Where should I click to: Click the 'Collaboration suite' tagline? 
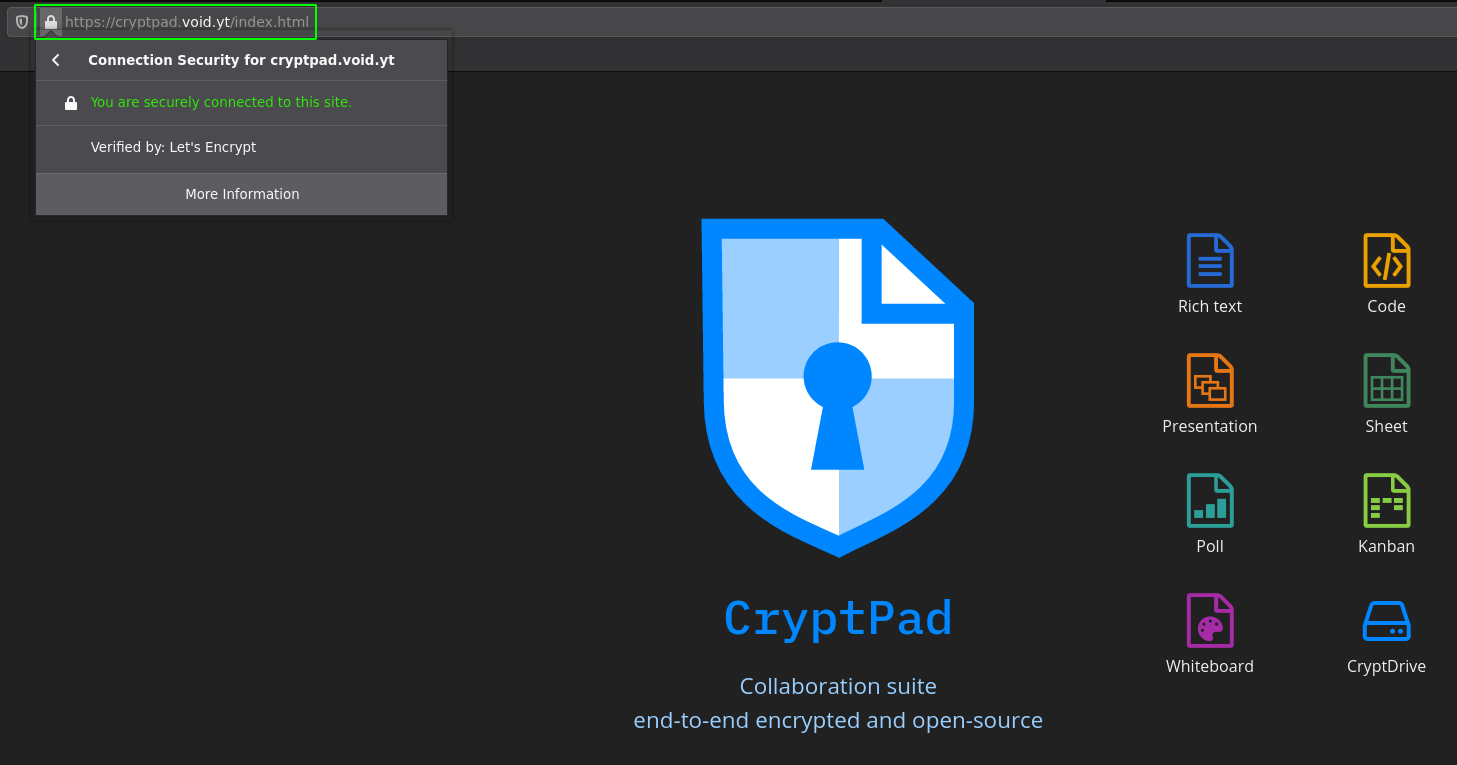pos(838,686)
